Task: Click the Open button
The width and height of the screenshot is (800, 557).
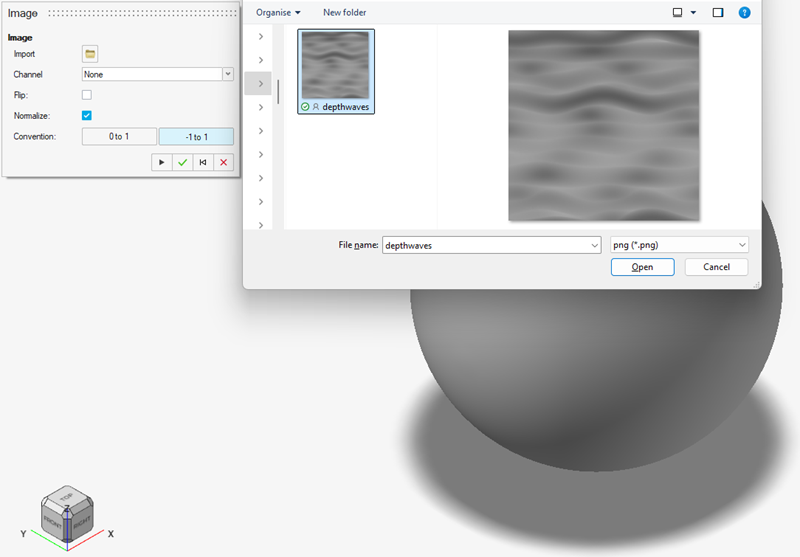Action: coord(642,267)
